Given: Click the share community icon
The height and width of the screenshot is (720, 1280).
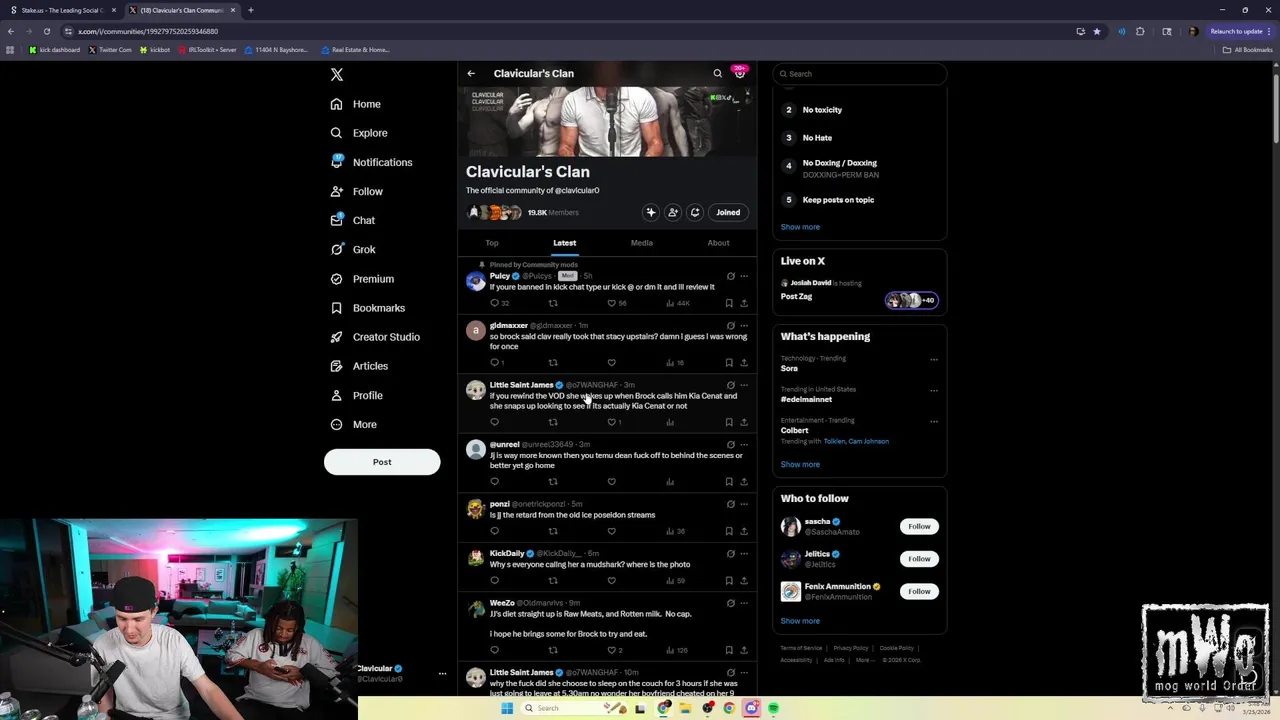Looking at the screenshot, I should coord(695,212).
